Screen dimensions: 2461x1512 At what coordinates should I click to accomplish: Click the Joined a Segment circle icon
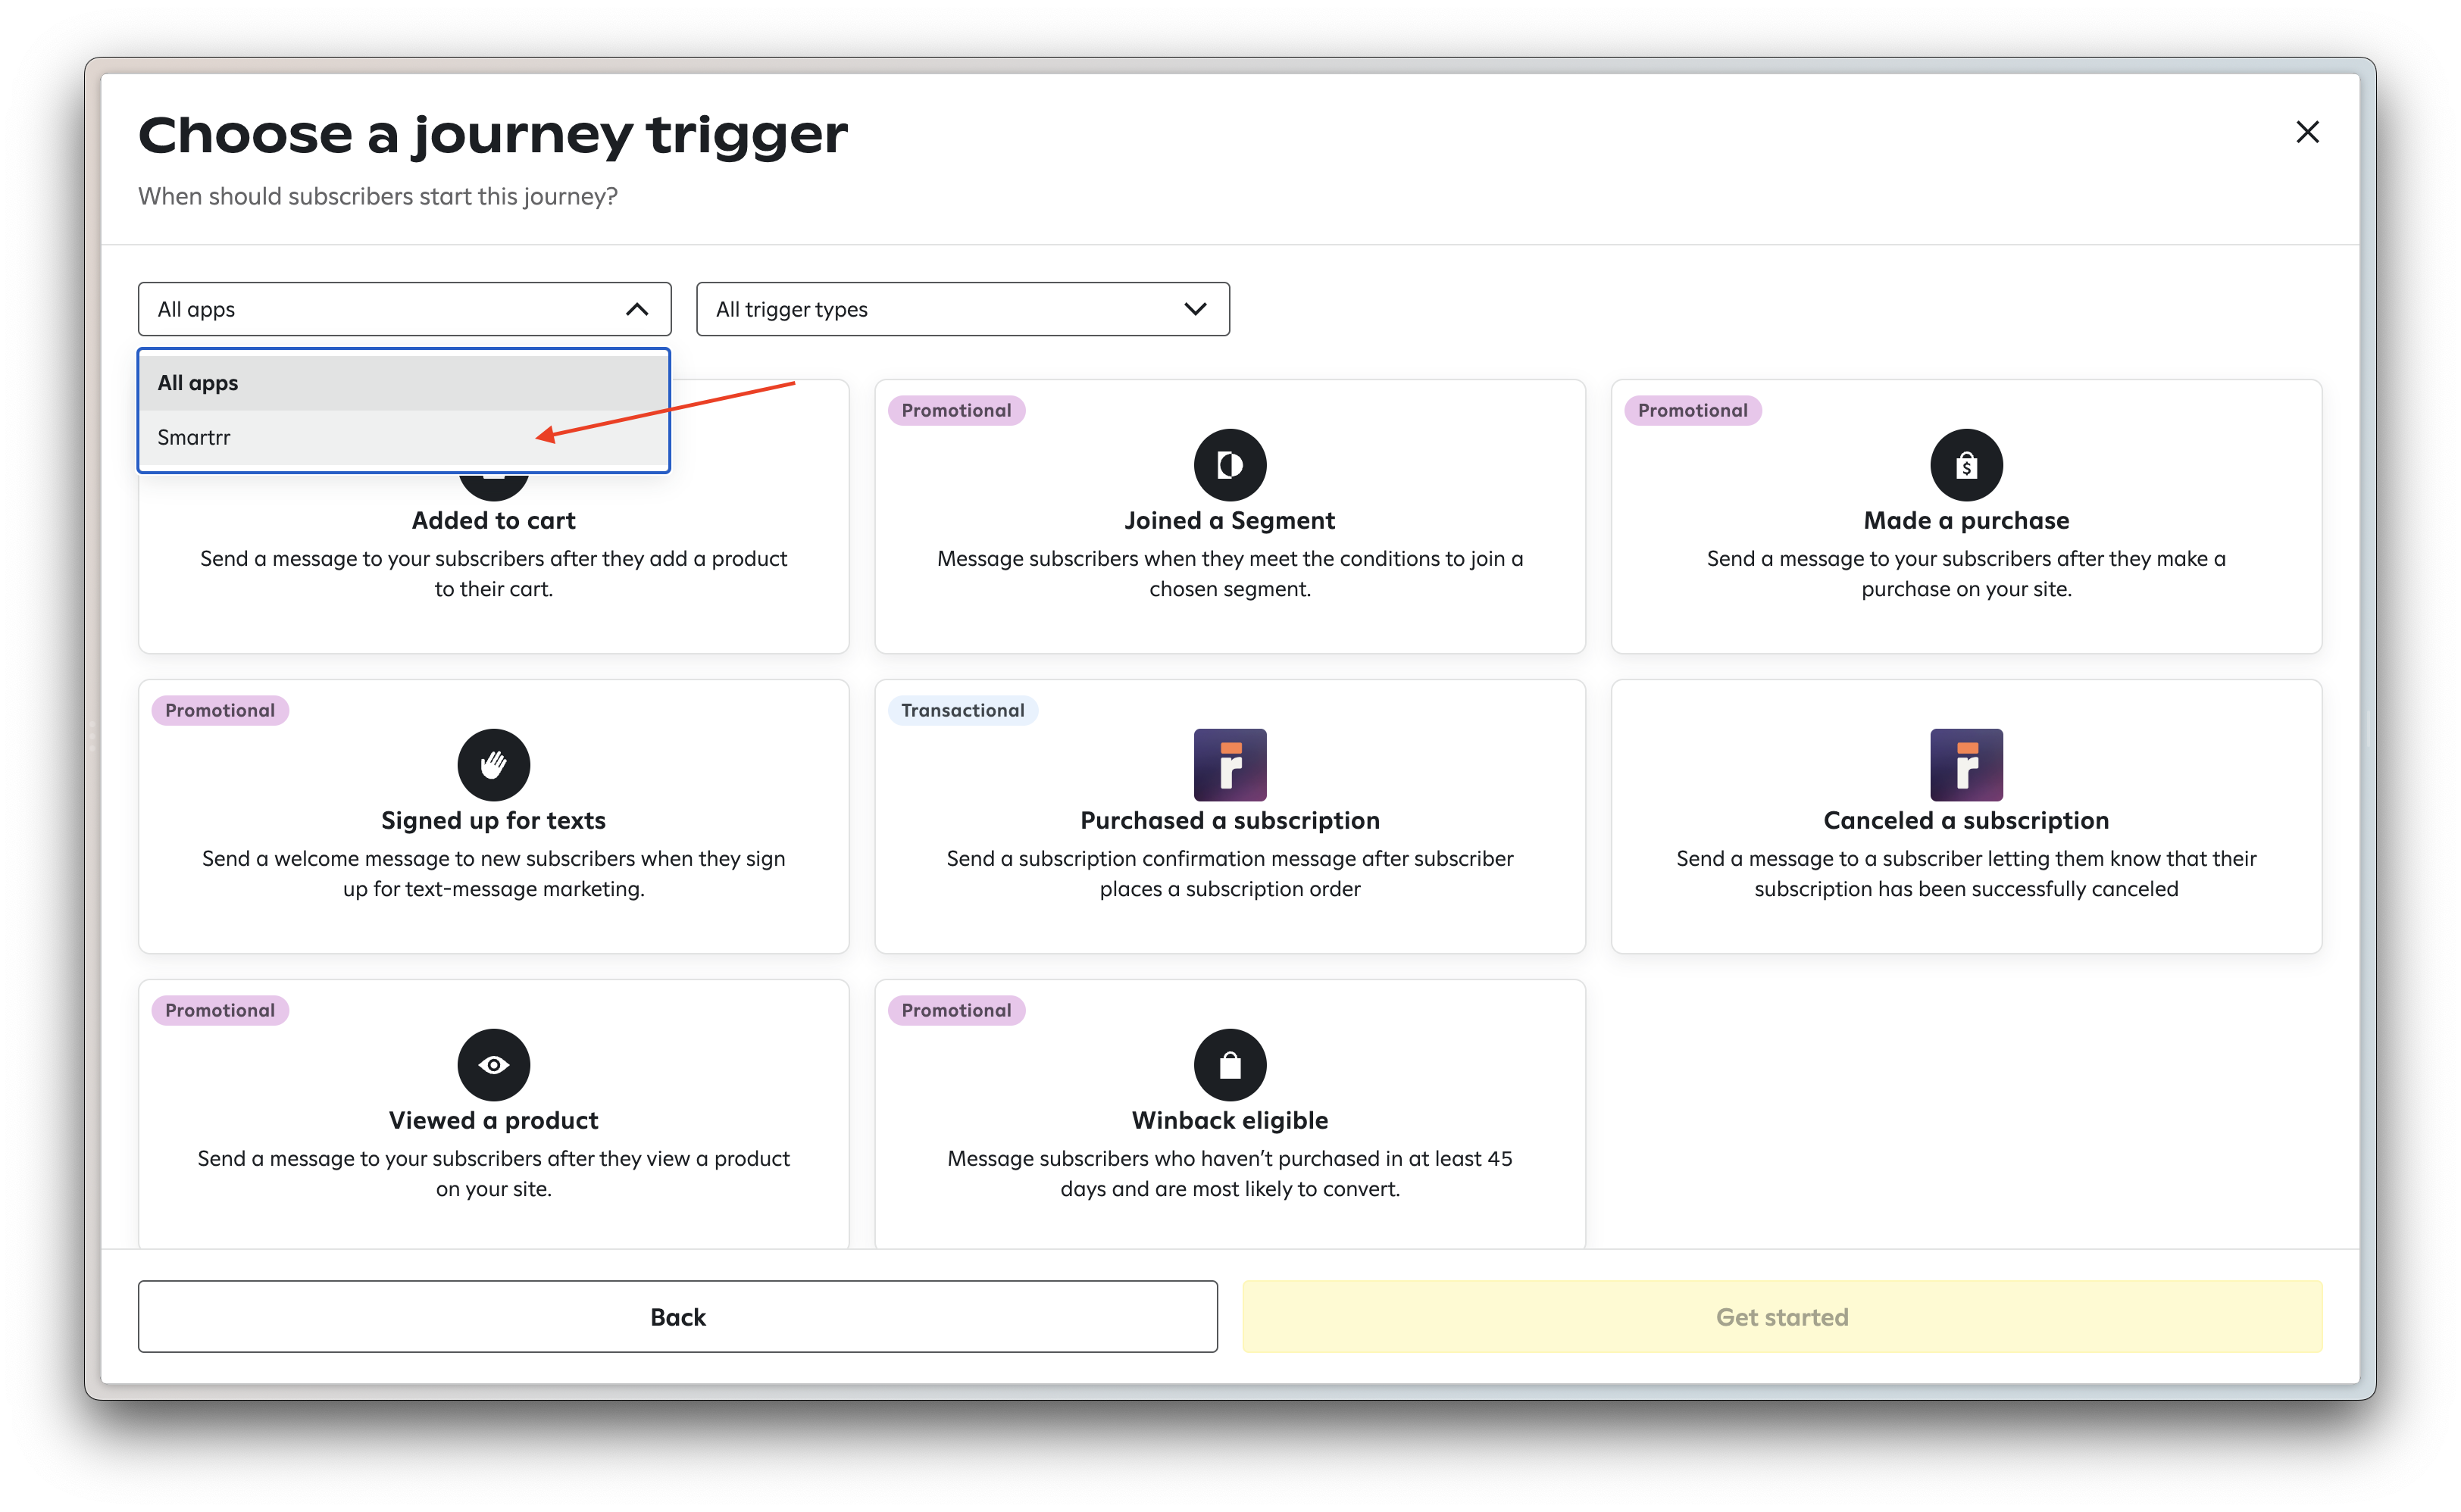(1229, 465)
